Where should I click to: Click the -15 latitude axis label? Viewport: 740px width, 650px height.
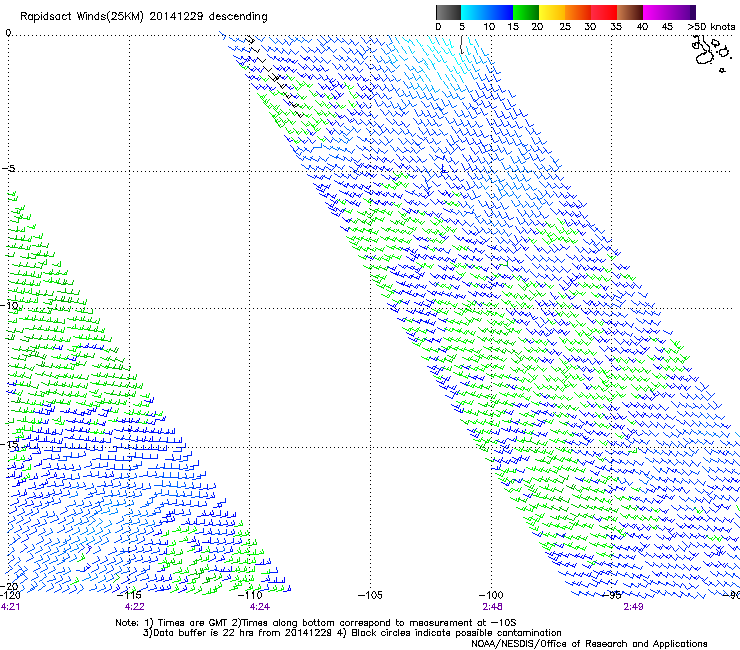pyautogui.click(x=9, y=444)
